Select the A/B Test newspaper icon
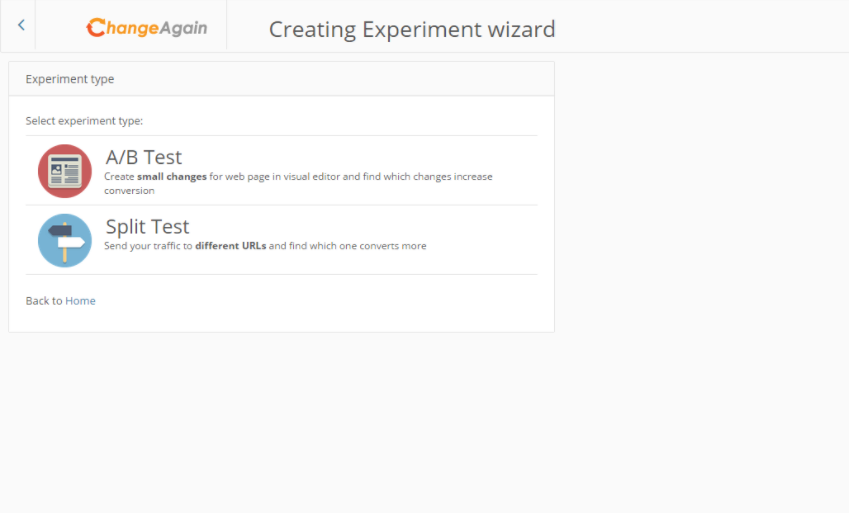Viewport: 849px width, 513px height. 65,171
